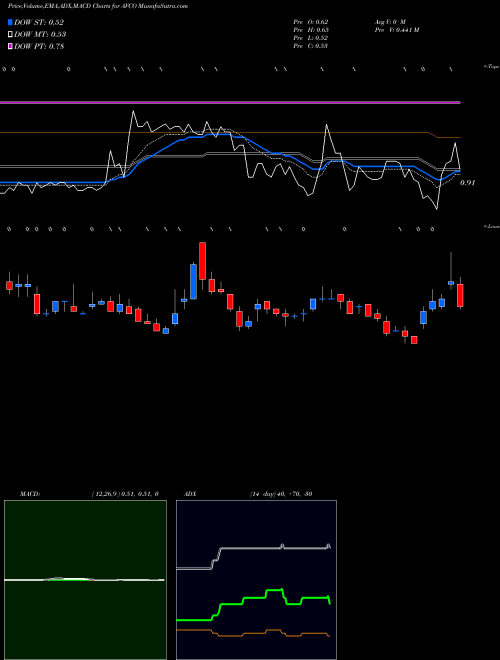Click the ADX panel title label
Screen dimensions: 500x660
click(x=190, y=494)
